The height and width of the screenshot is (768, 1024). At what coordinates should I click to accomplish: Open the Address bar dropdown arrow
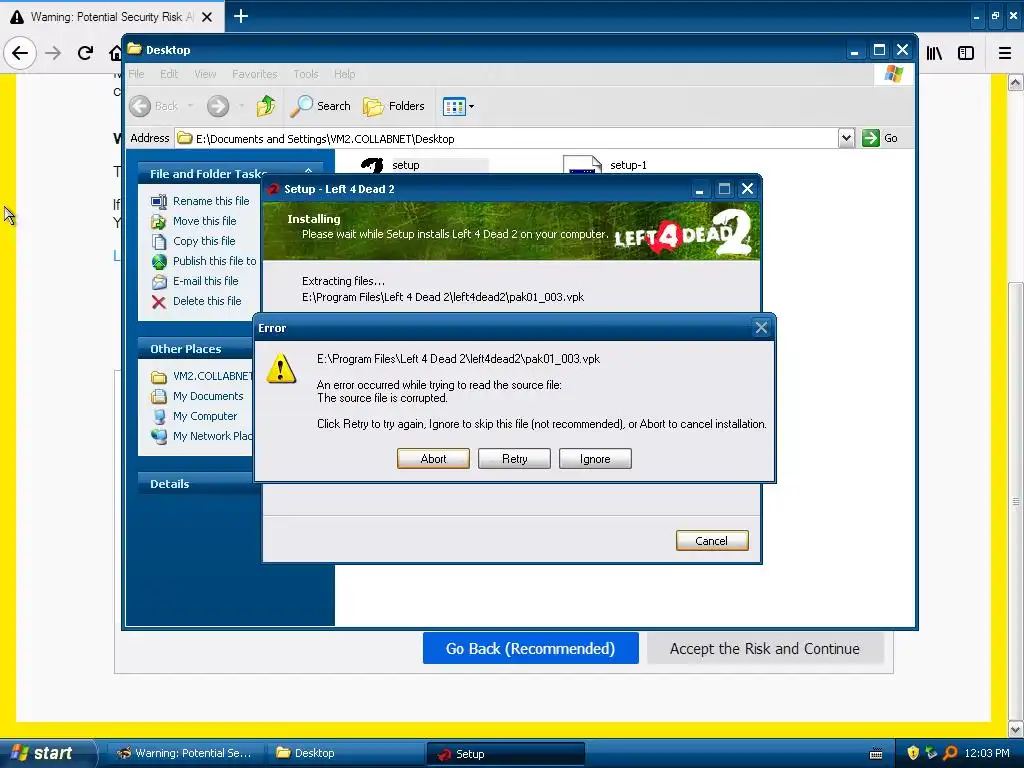click(846, 138)
